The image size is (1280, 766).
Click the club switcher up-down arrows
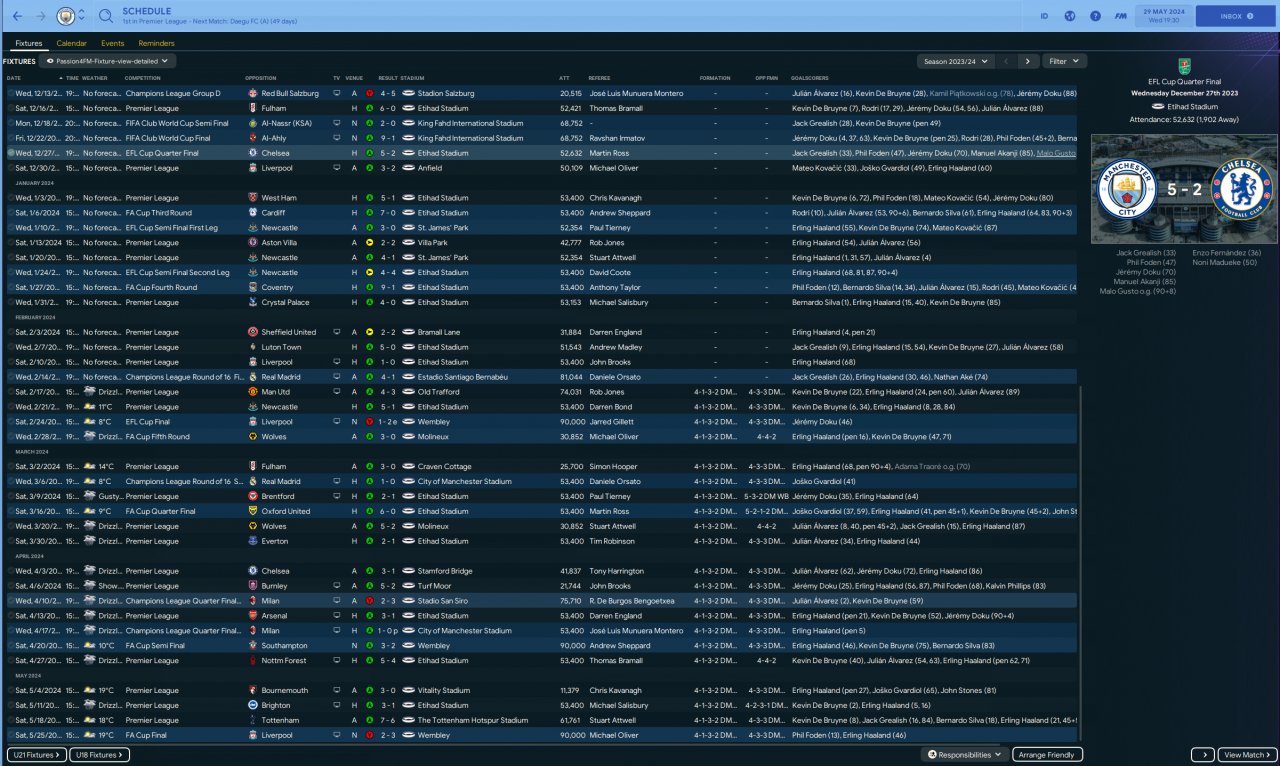click(81, 16)
